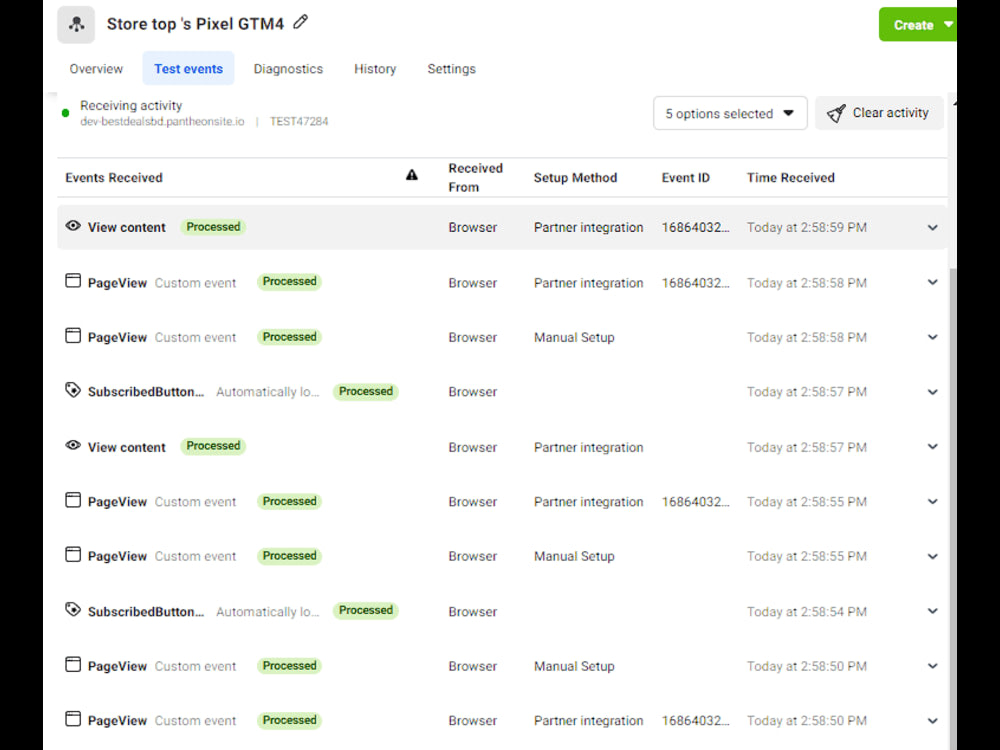Click Today at 2:58:54 PM timestamp
The image size is (1000, 750).
click(x=807, y=612)
